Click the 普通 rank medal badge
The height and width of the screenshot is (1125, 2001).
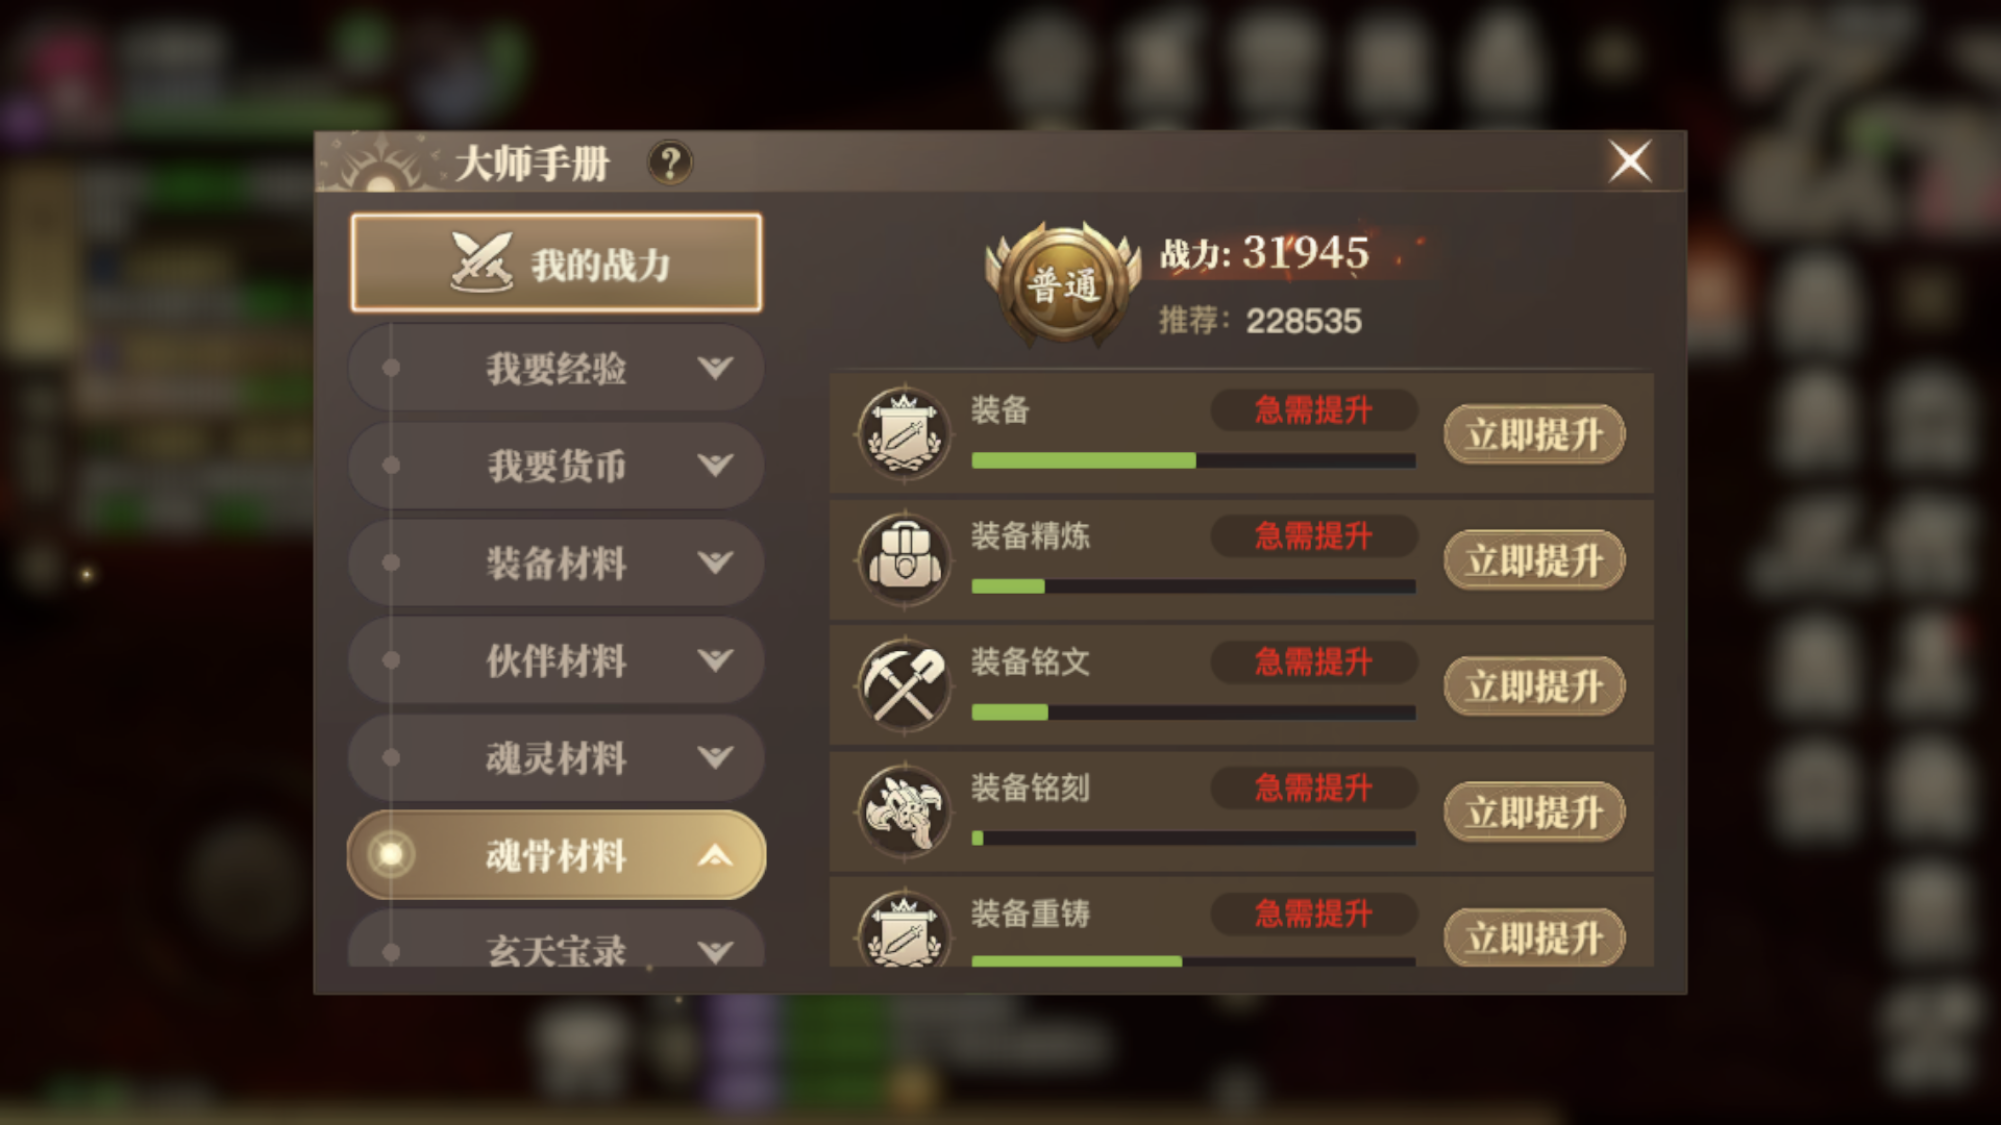pos(1064,285)
